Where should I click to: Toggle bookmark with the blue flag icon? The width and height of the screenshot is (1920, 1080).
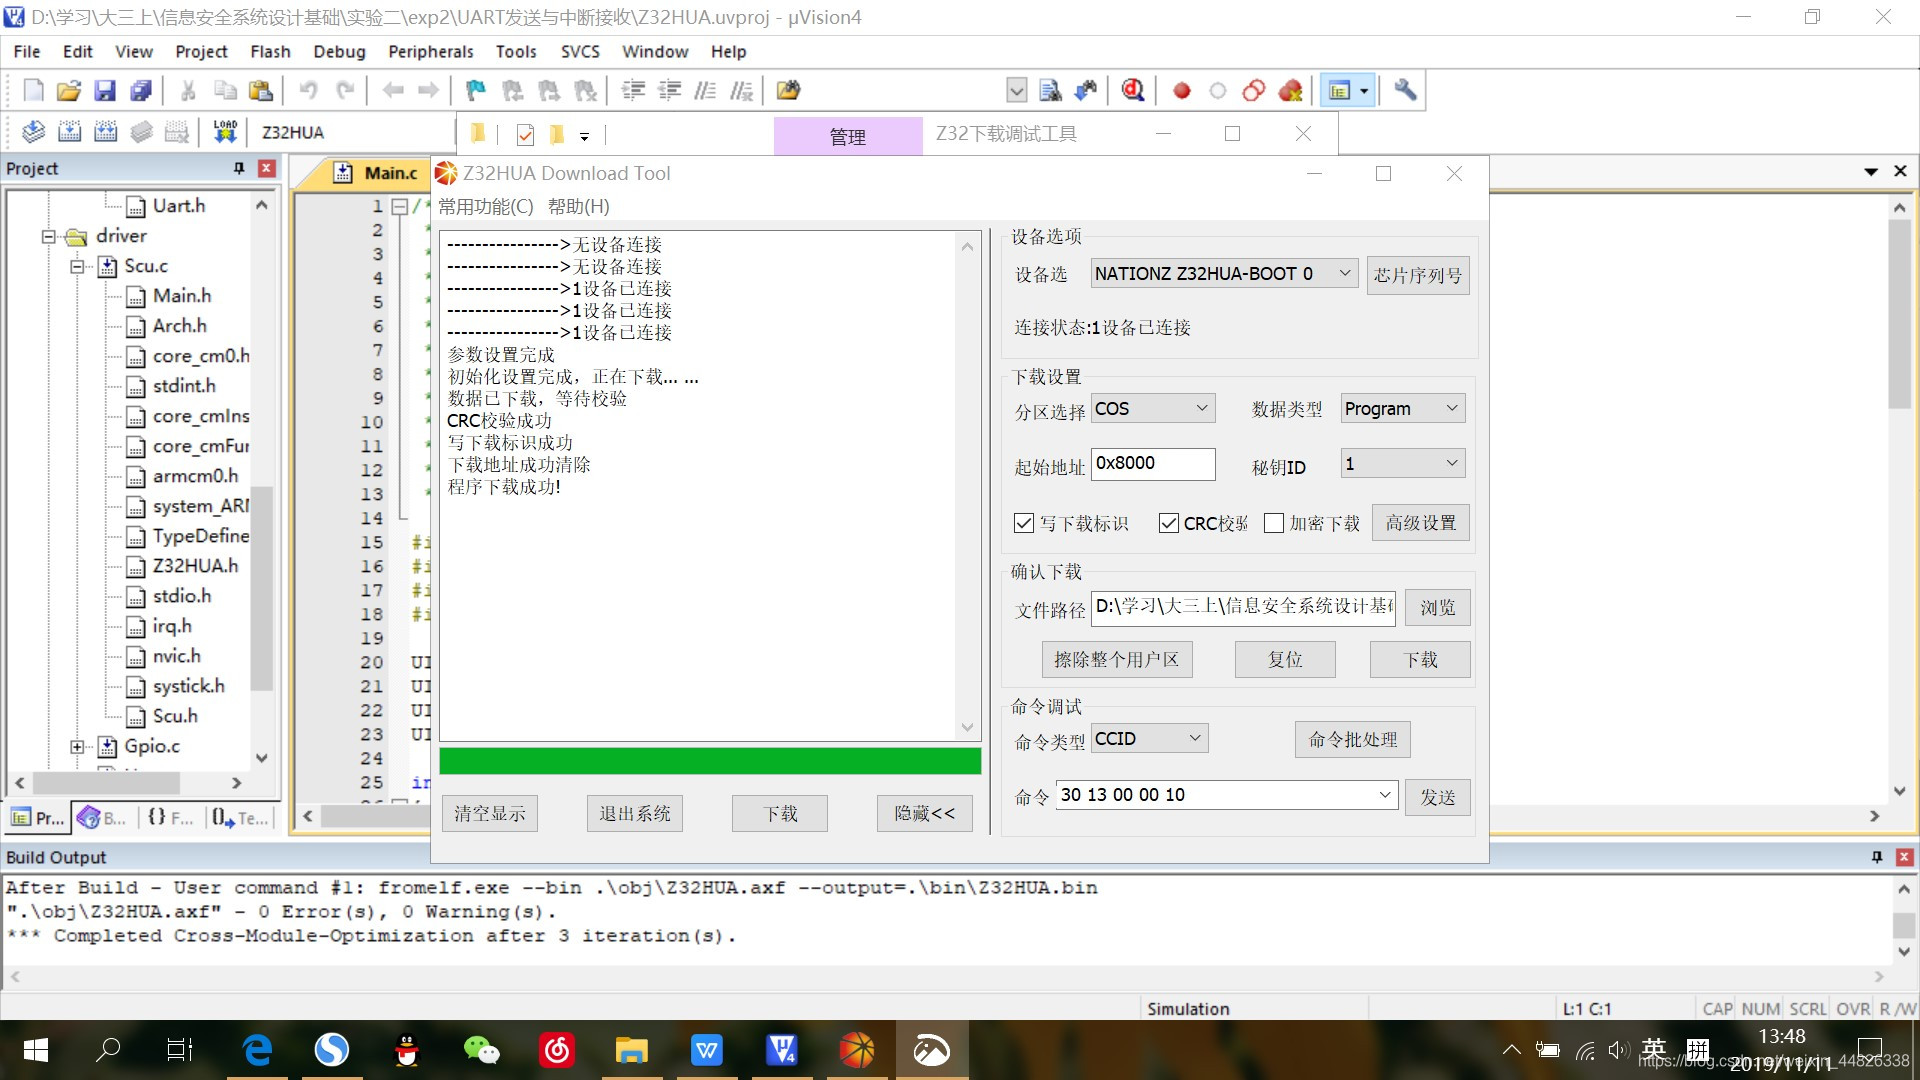click(476, 91)
